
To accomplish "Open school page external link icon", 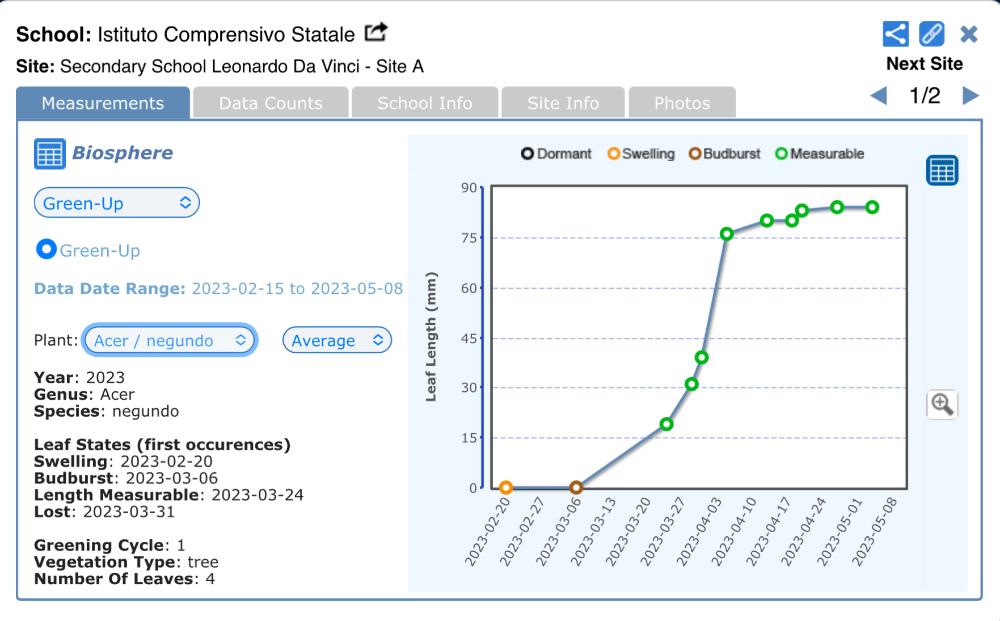I will 375,34.
